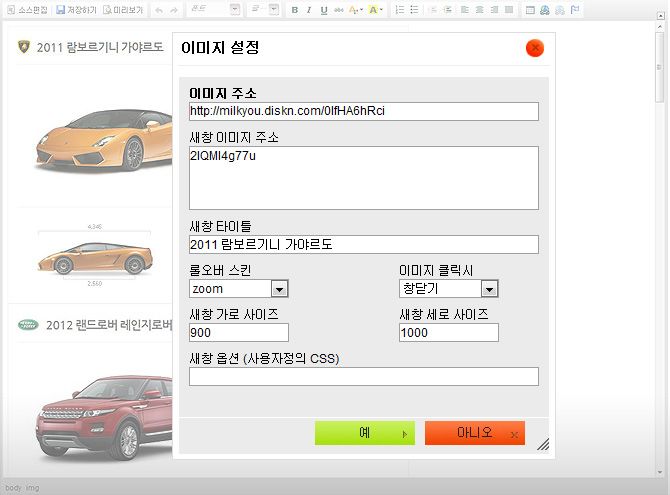Click the Lamborghini logo icon
This screenshot has height=495, width=670.
click(x=24, y=47)
